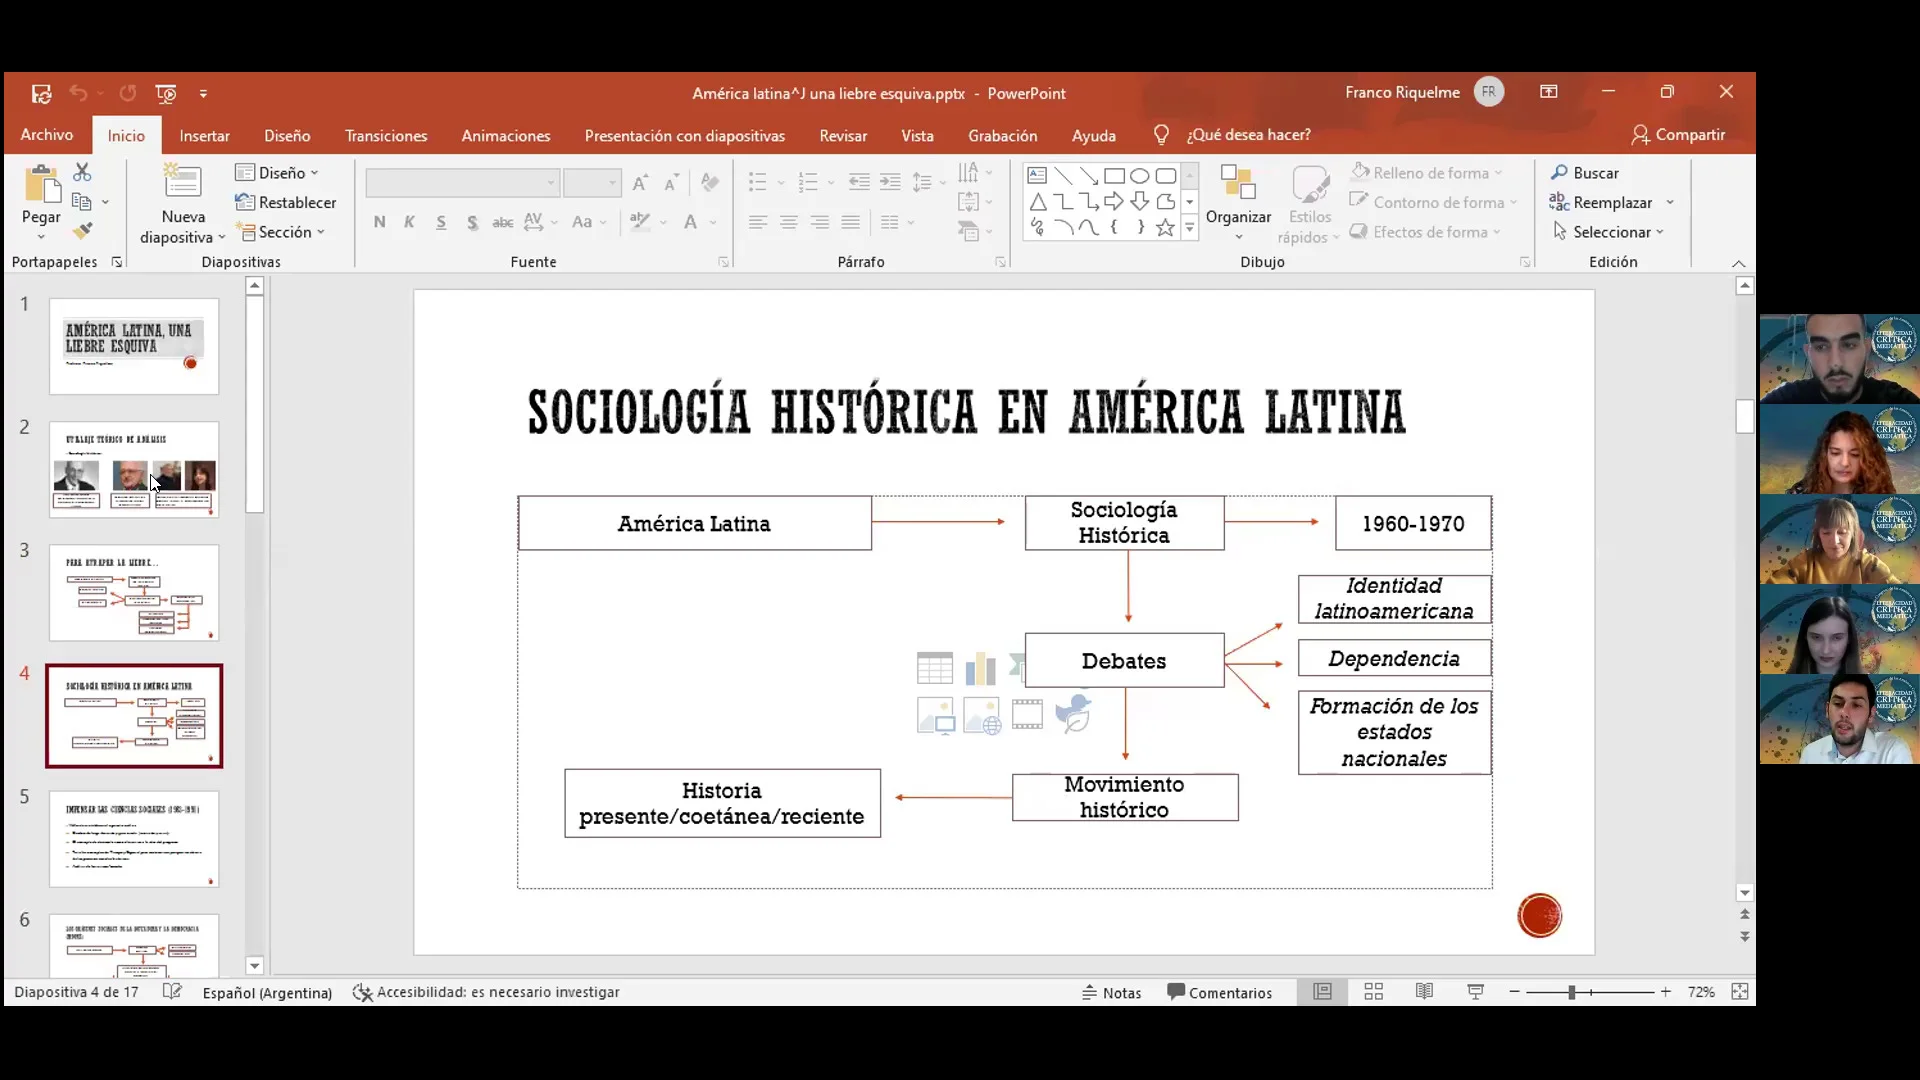This screenshot has height=1080, width=1920.
Task: Toggle Notas pane in status bar
Action: (1112, 992)
